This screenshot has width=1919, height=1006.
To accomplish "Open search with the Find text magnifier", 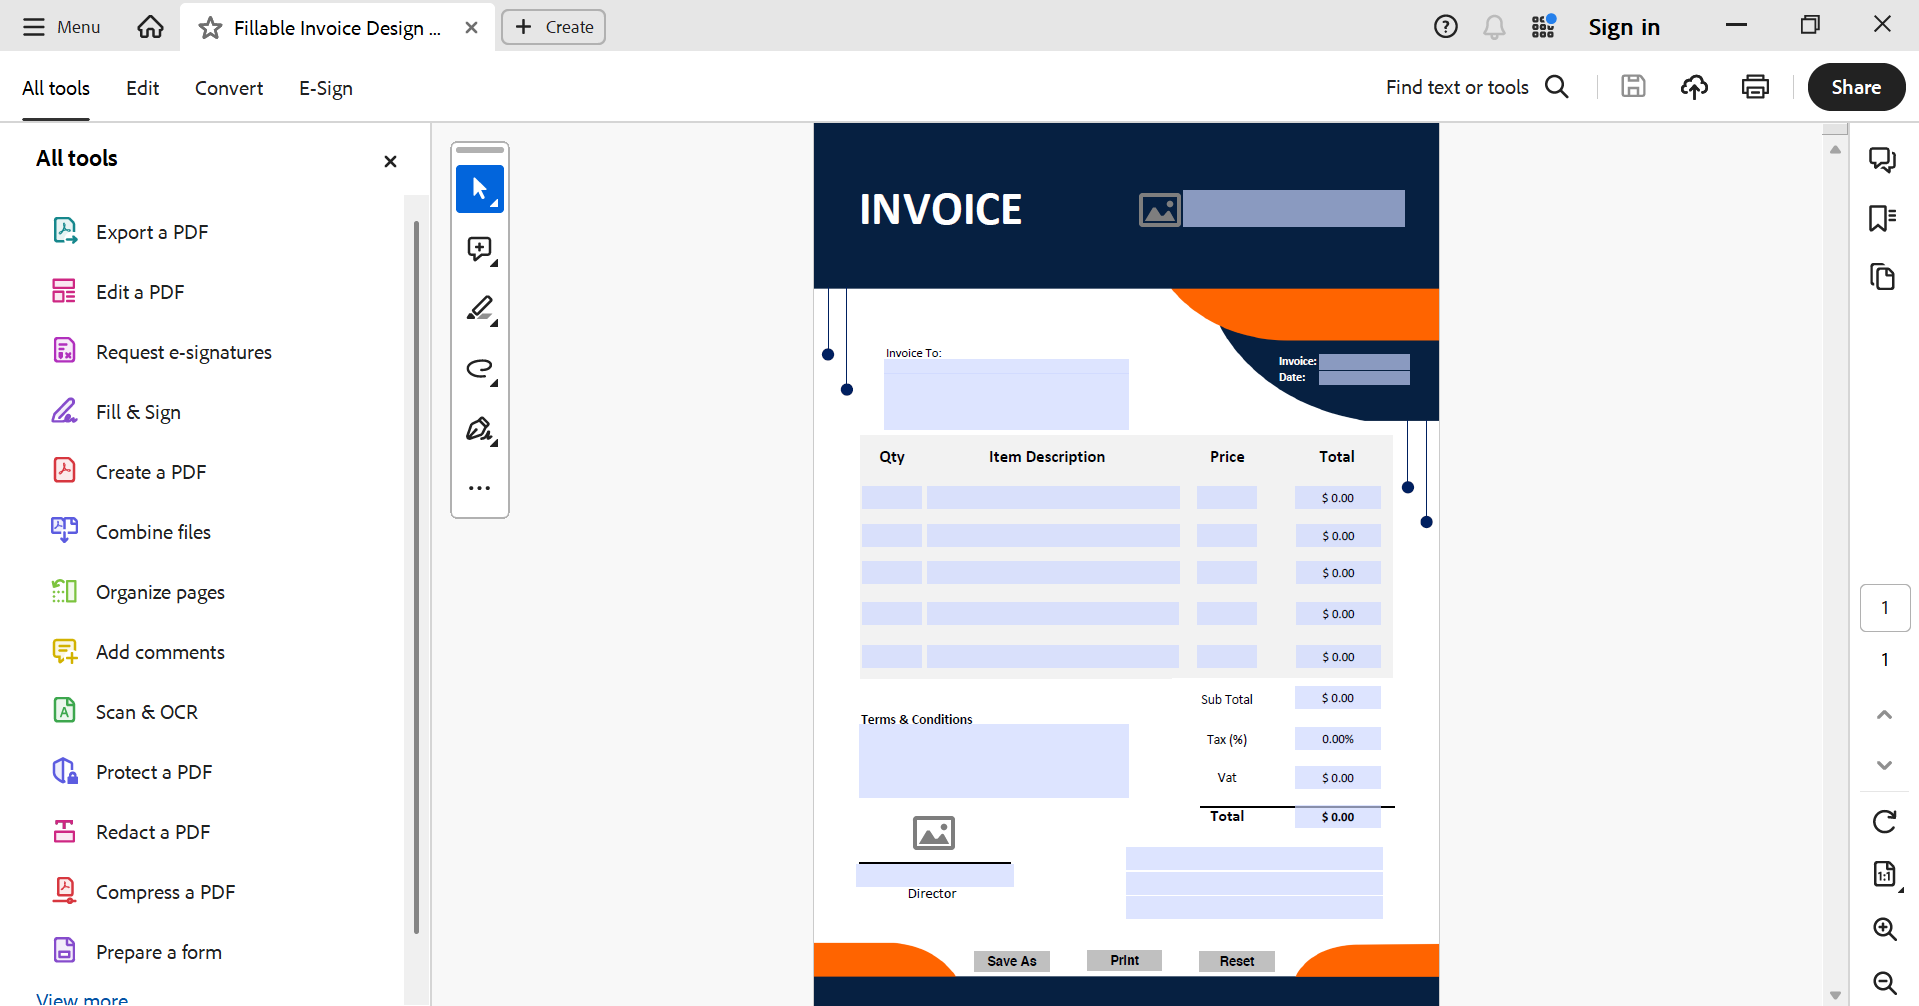I will [x=1557, y=87].
